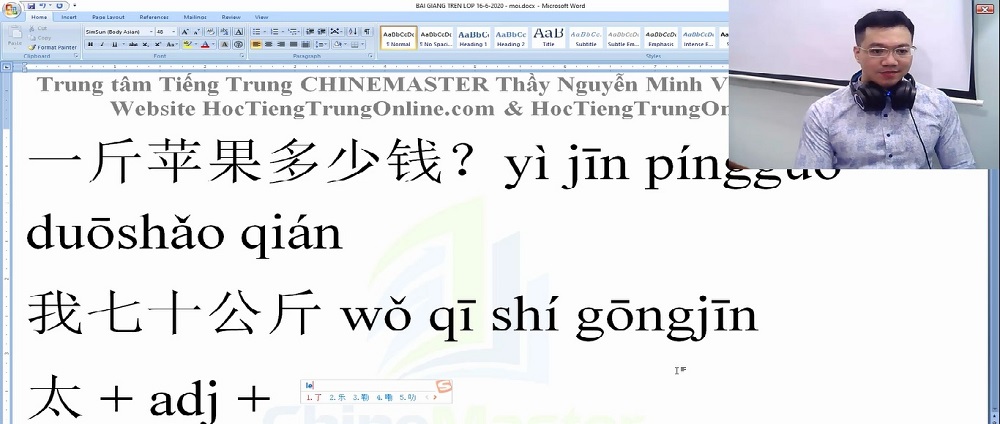Sort paragraph text

click(353, 32)
